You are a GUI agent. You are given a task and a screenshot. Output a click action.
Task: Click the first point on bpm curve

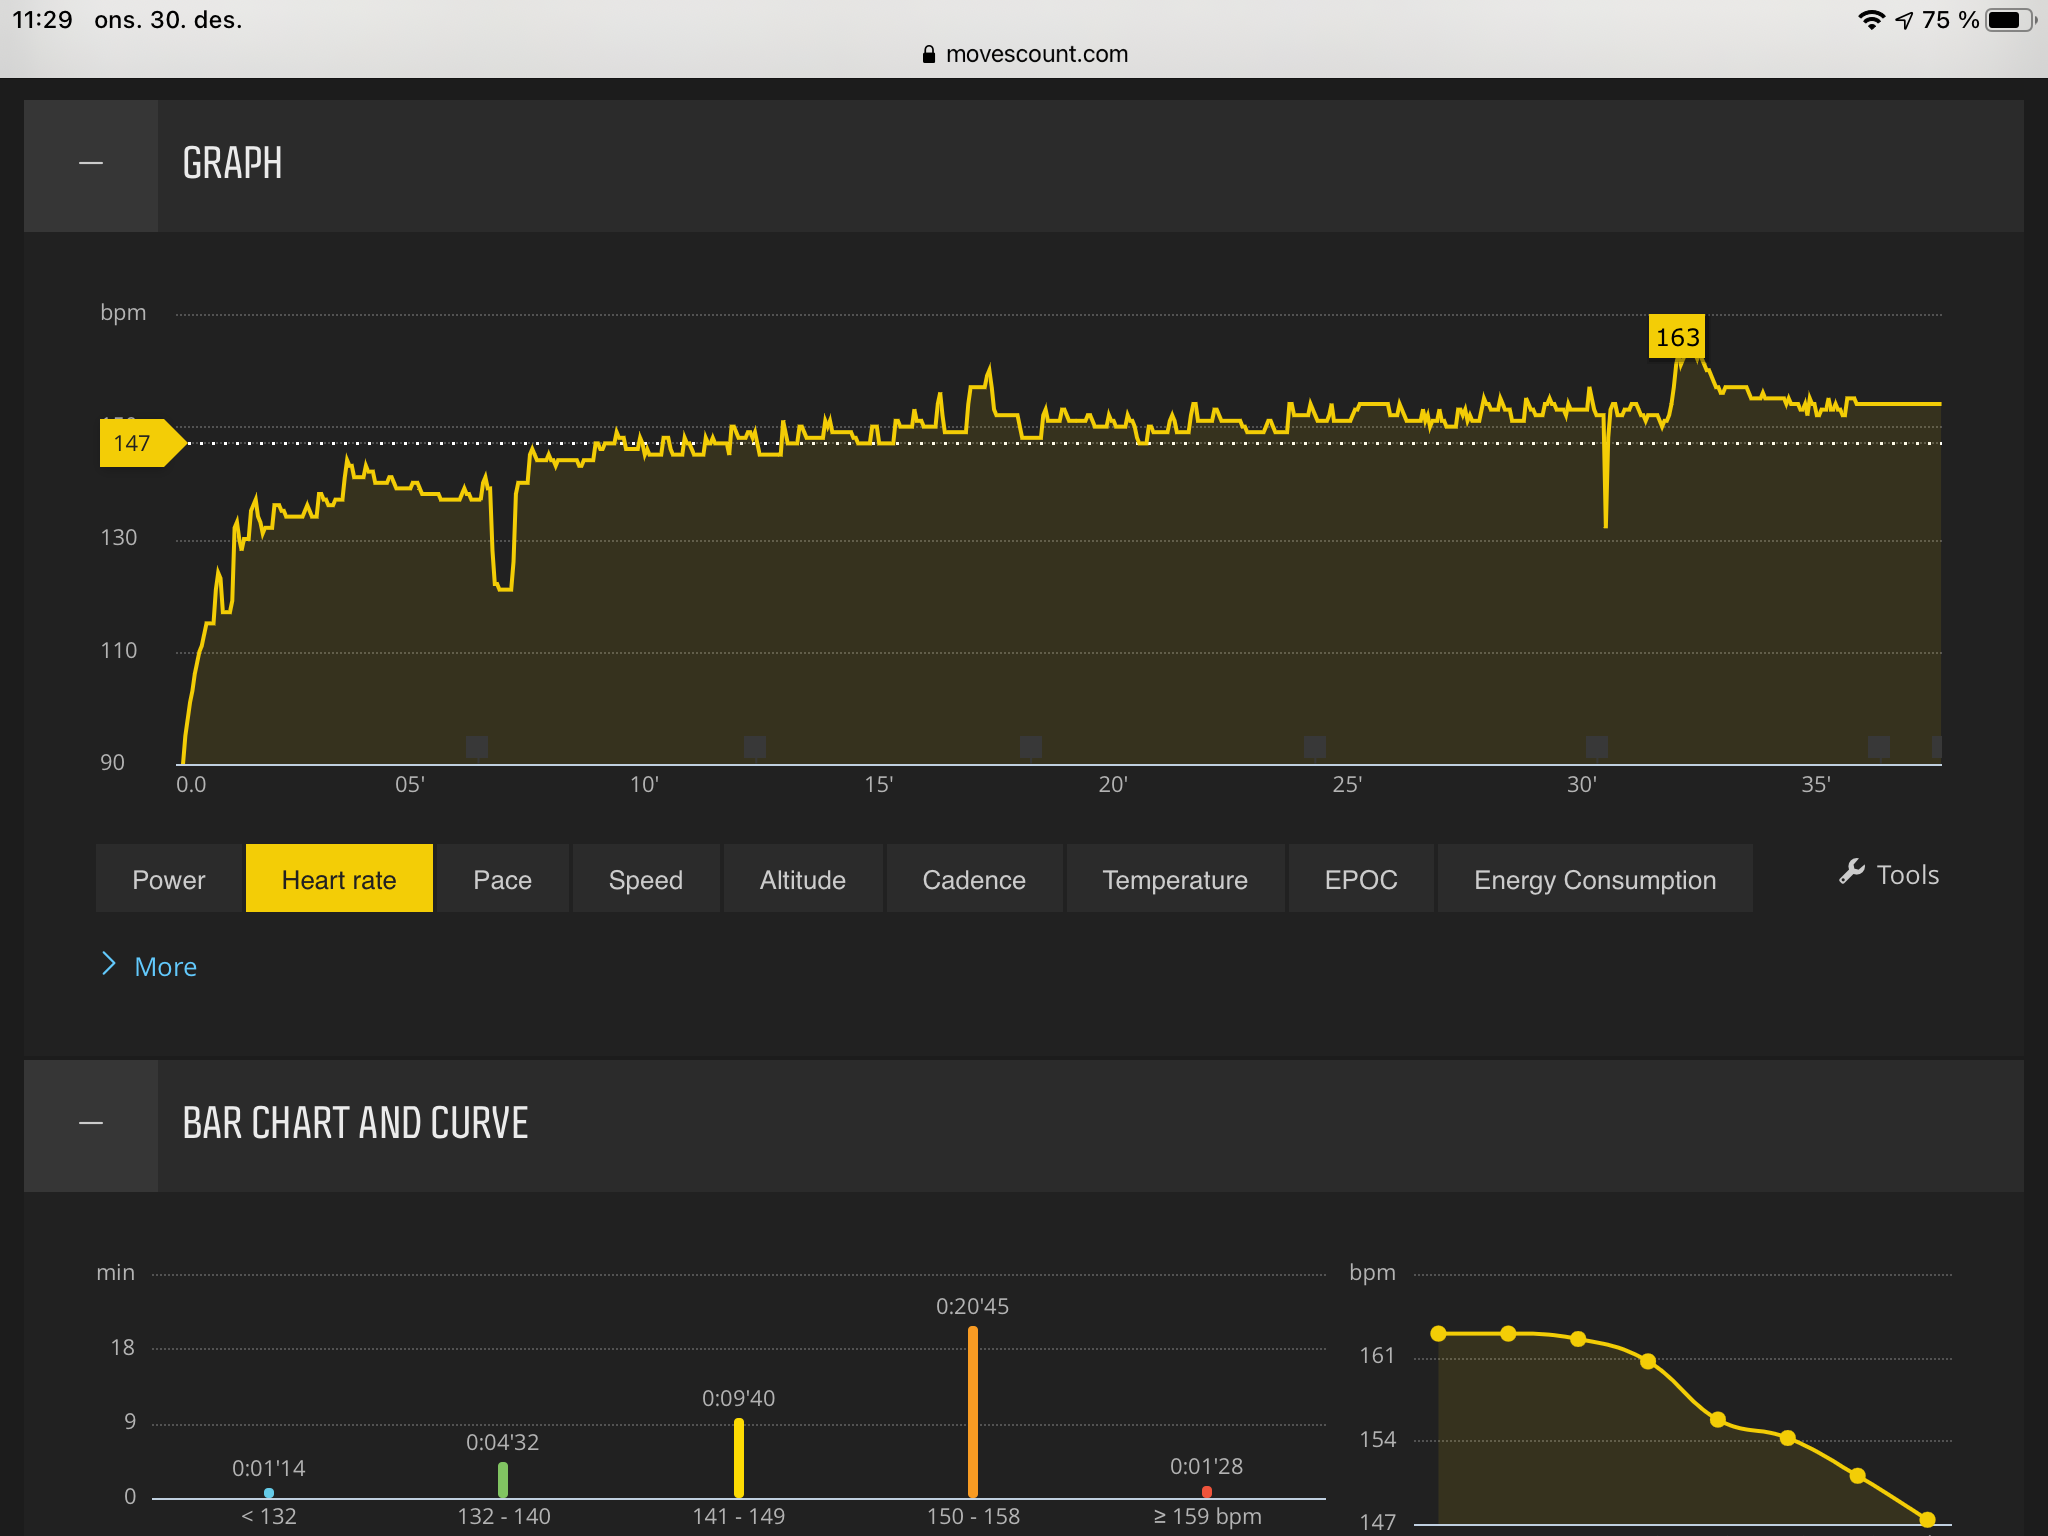pos(1439,1333)
